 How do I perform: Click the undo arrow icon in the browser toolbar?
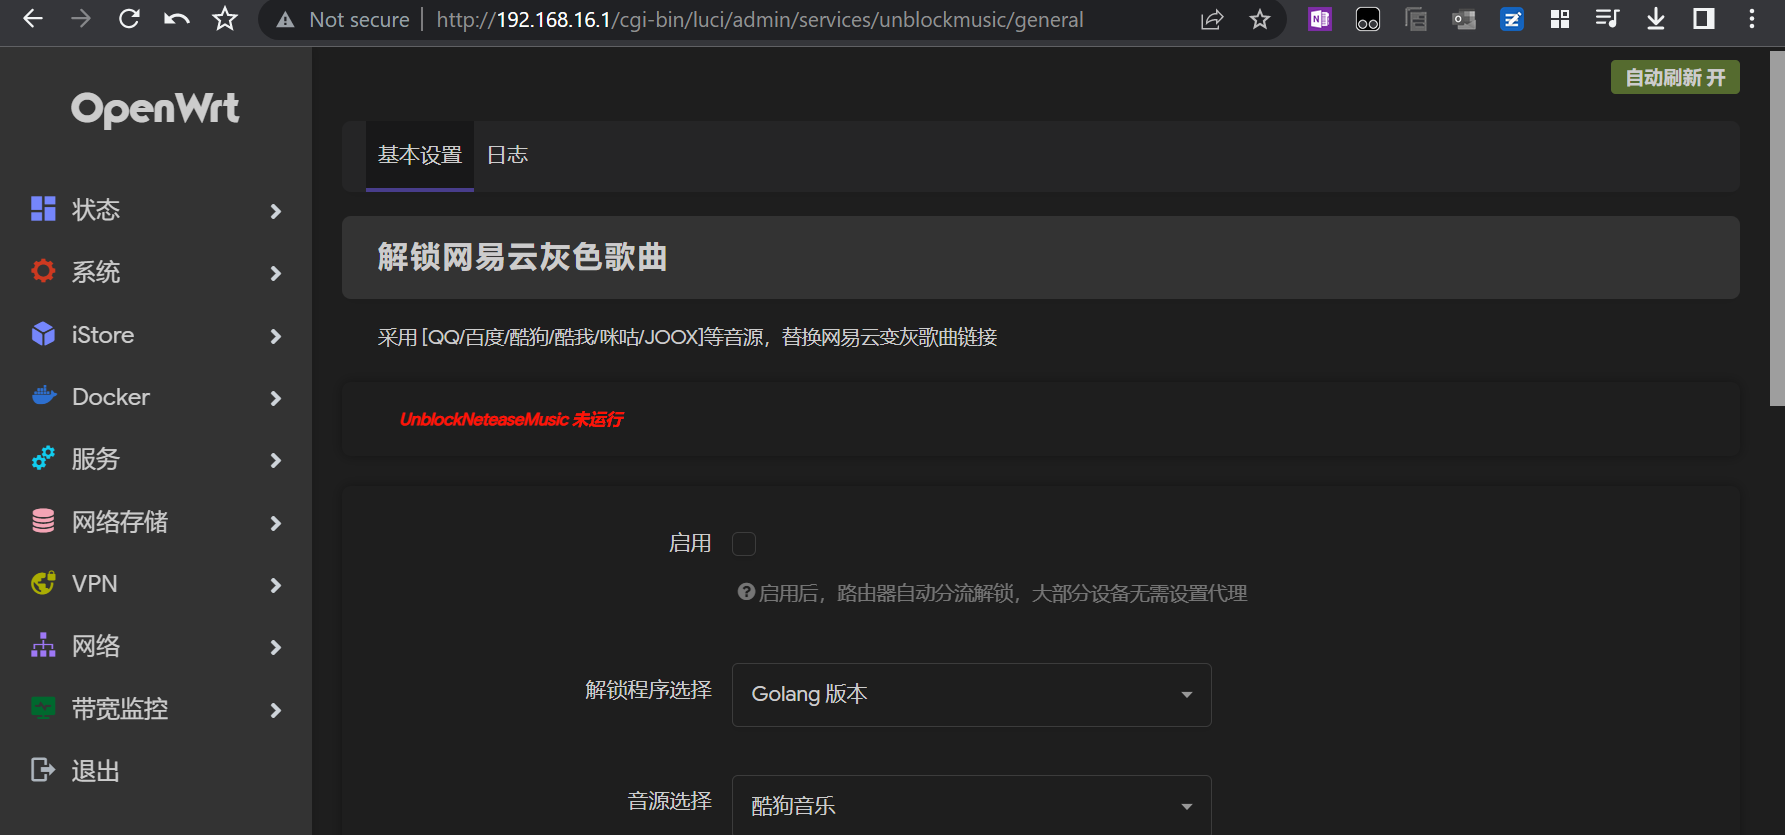click(177, 19)
